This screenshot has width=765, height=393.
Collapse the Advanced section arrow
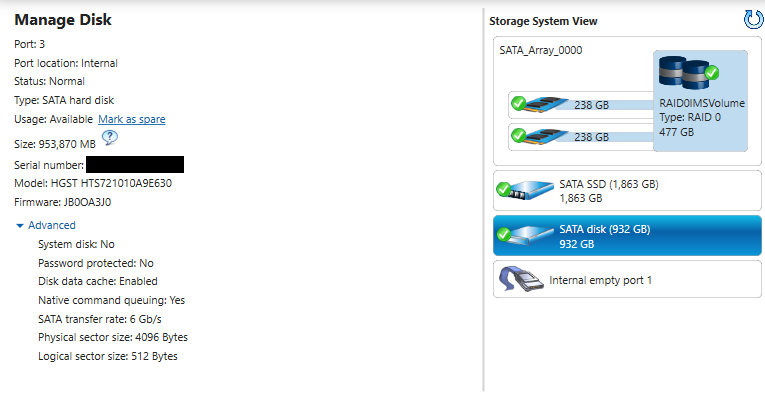pyautogui.click(x=20, y=226)
